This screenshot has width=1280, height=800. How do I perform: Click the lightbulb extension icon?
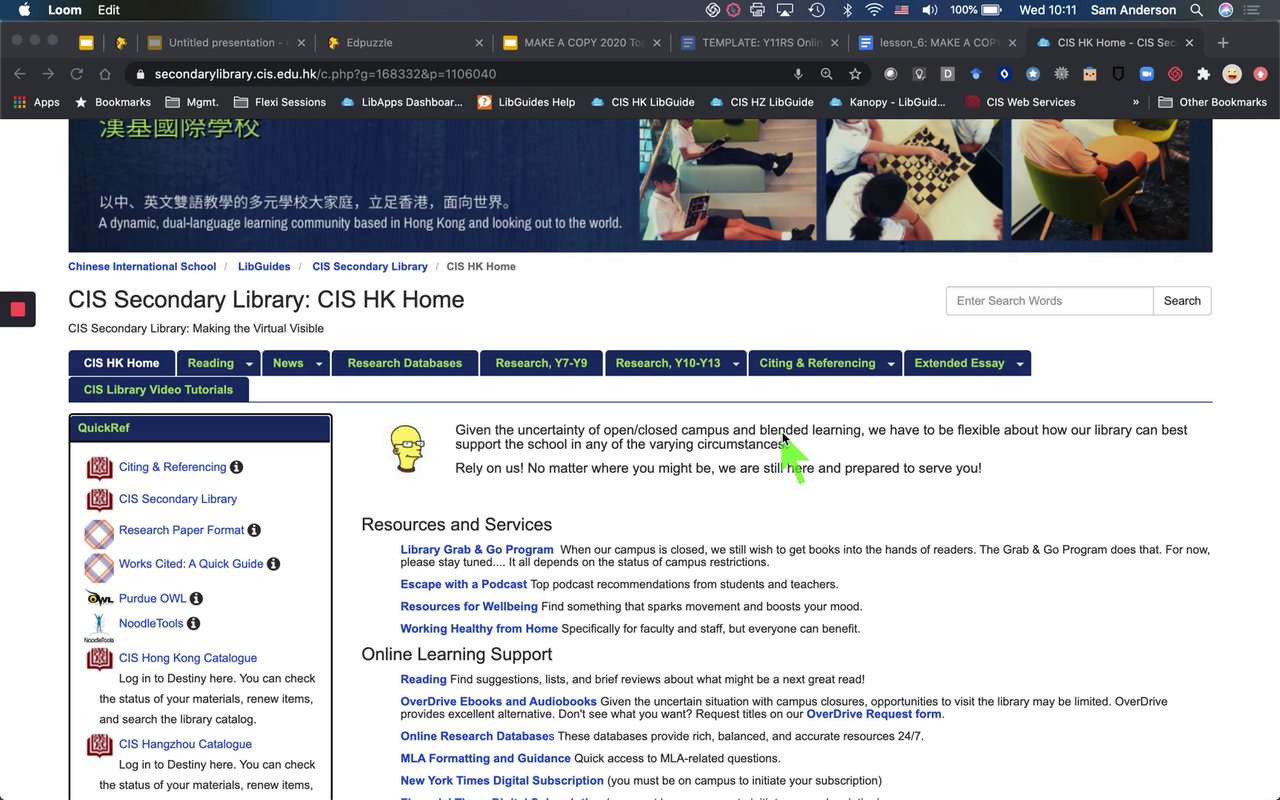[x=919, y=74]
